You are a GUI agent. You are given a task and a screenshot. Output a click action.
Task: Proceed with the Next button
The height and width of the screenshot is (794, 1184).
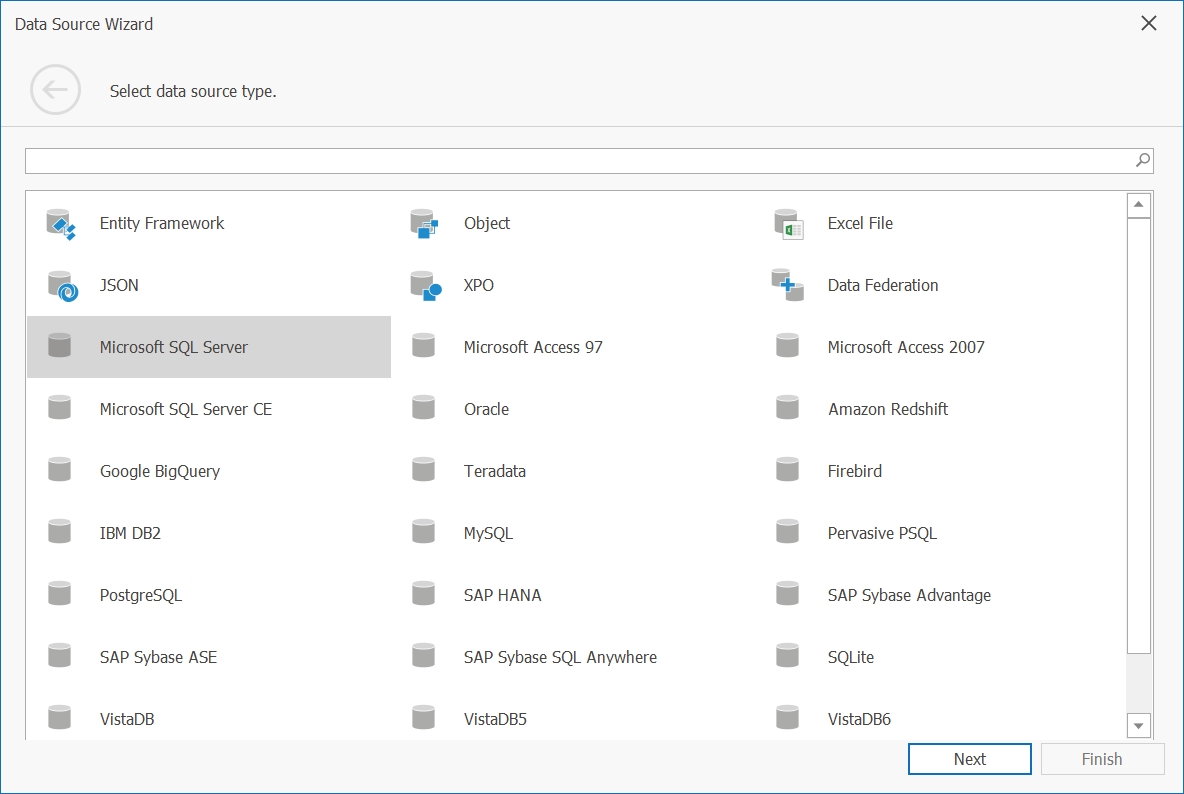[x=970, y=759]
